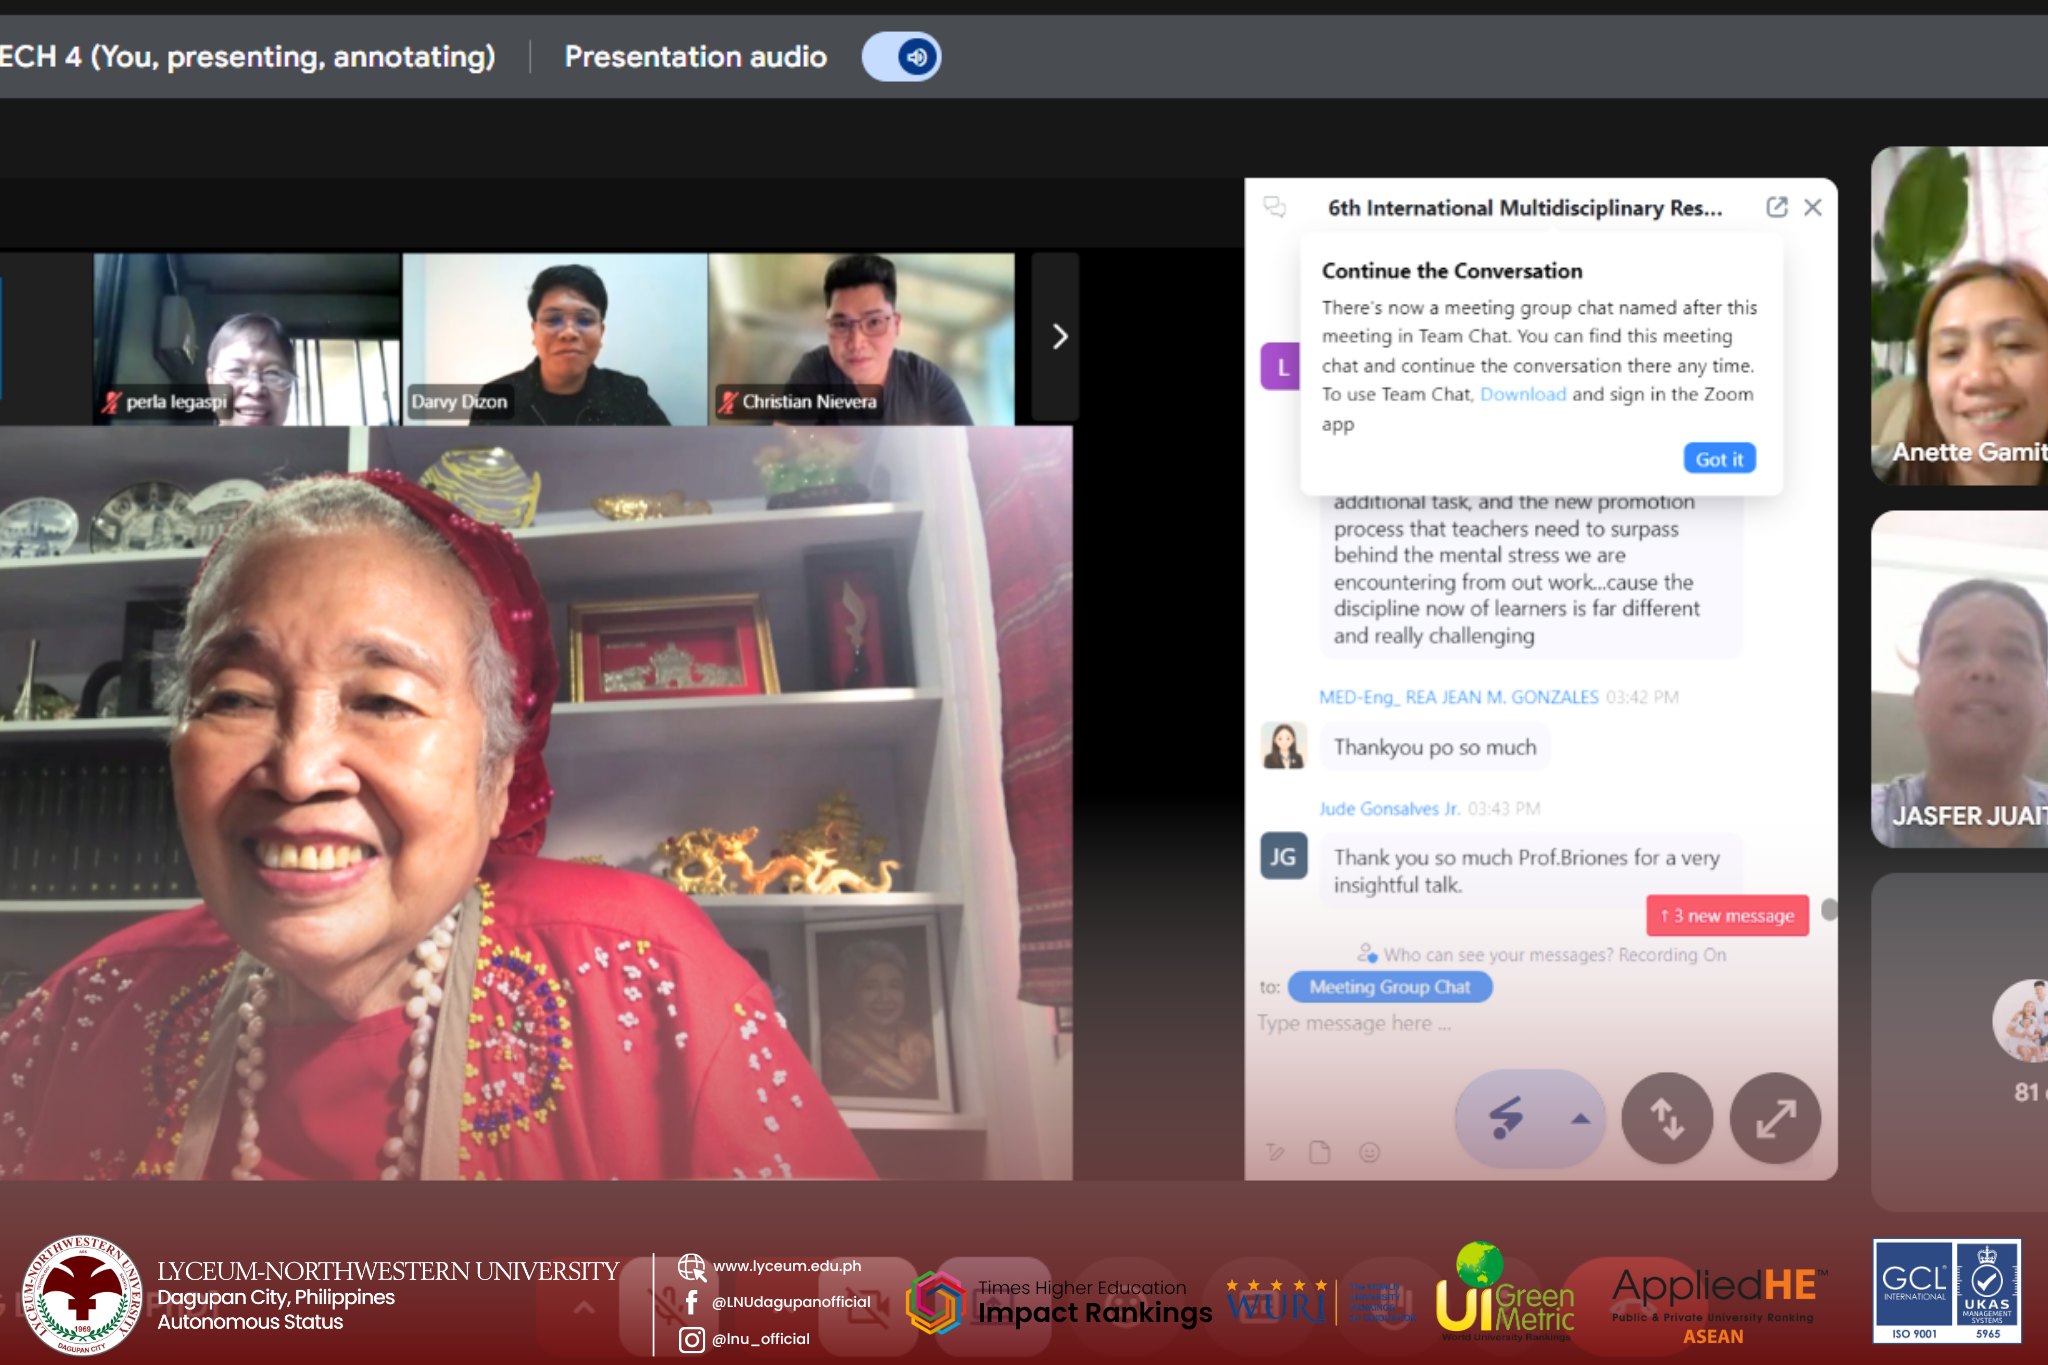Open the emoji picker in chat
Image resolution: width=2048 pixels, height=1365 pixels.
click(1369, 1153)
